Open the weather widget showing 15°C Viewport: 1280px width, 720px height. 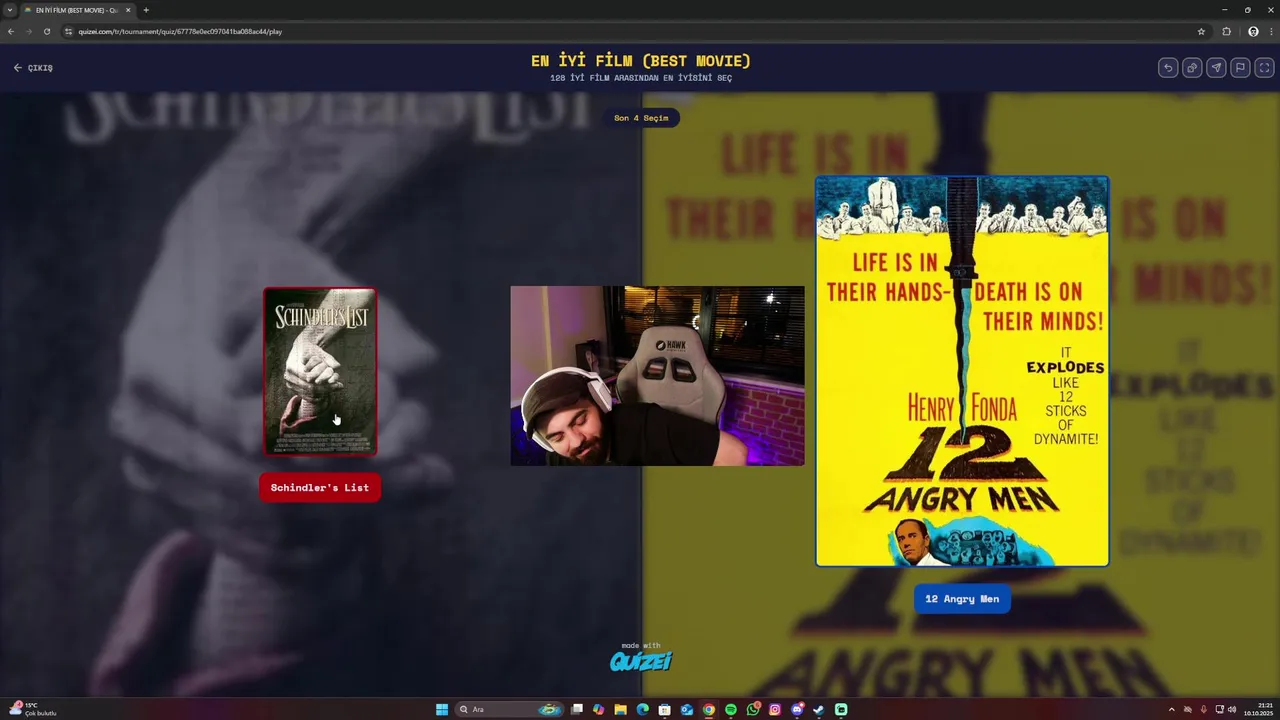click(x=32, y=709)
